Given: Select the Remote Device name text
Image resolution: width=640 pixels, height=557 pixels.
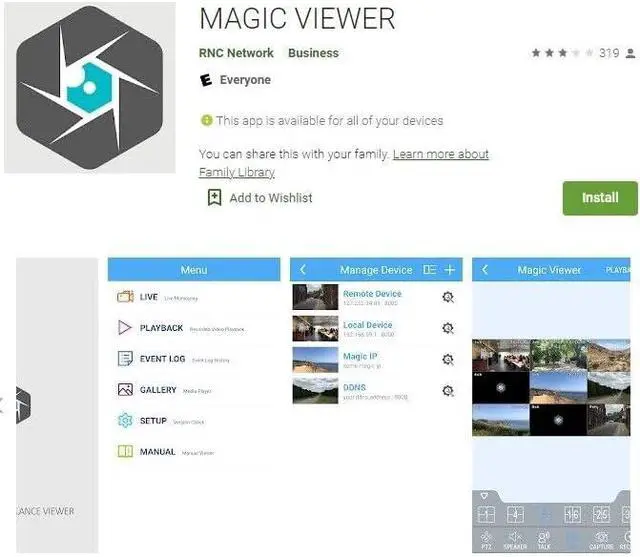Looking at the screenshot, I should point(372,294).
